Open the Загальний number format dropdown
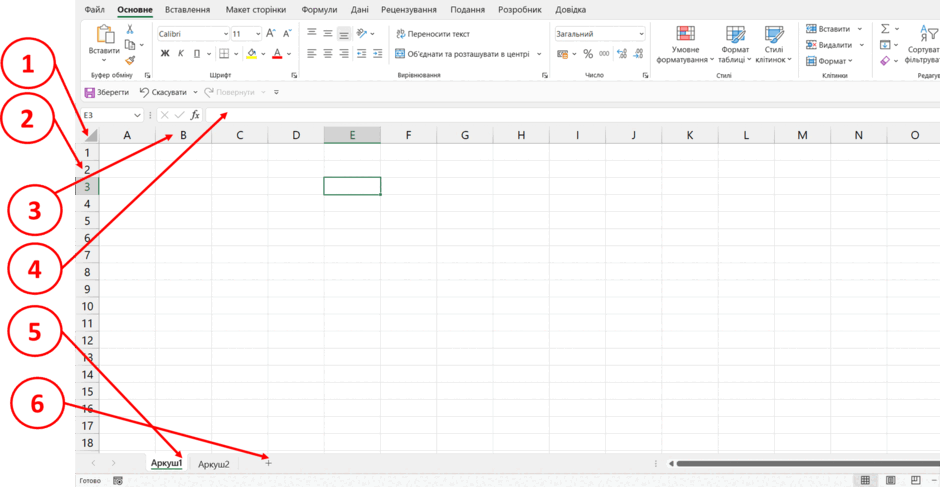The width and height of the screenshot is (940, 487). point(641,34)
